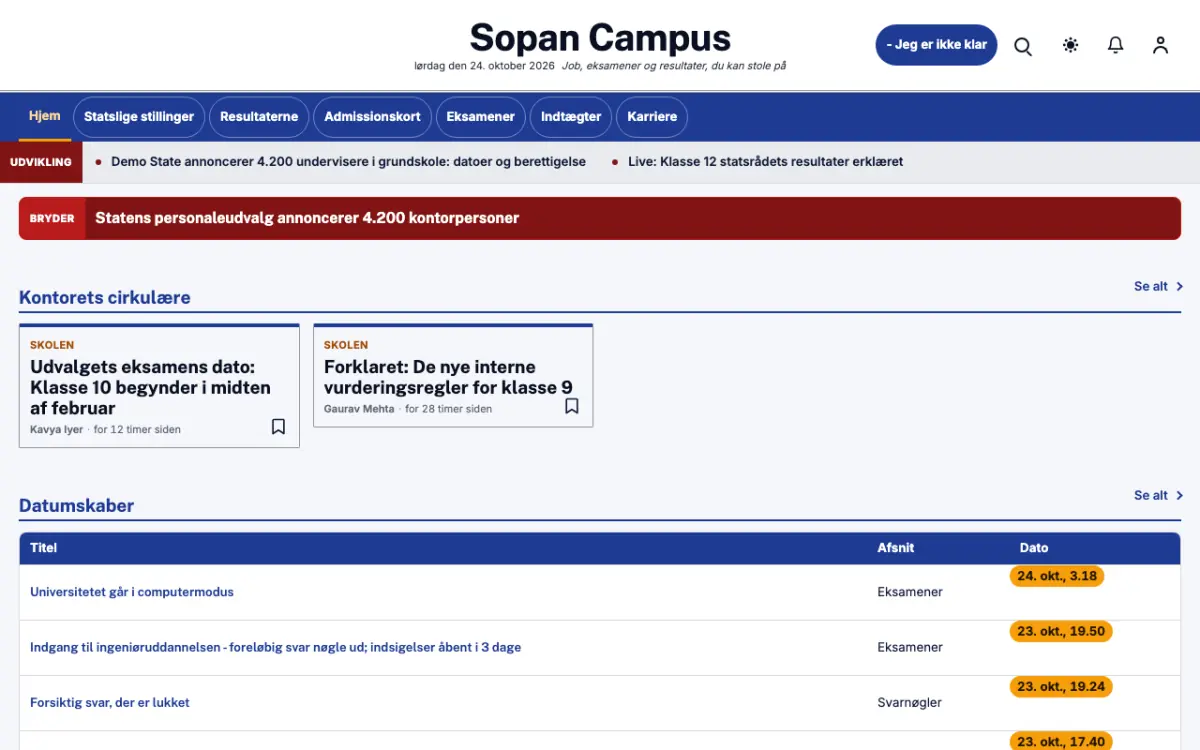Open the Indtægter tab

point(571,117)
